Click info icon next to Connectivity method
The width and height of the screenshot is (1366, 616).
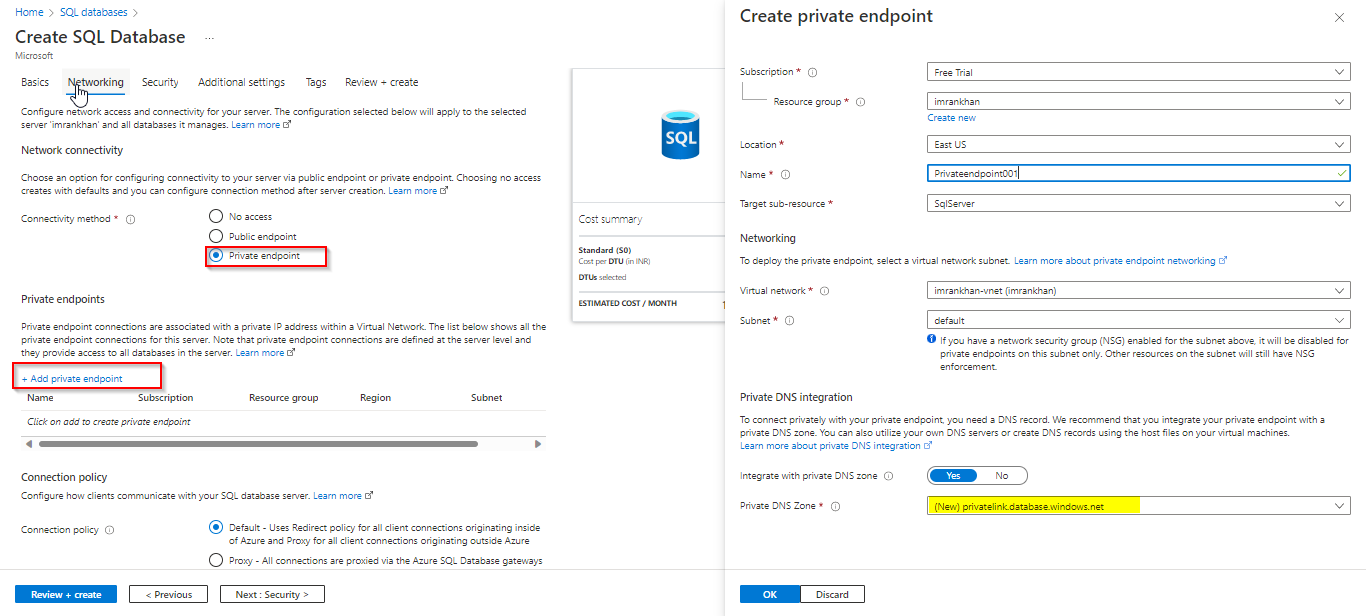point(131,219)
